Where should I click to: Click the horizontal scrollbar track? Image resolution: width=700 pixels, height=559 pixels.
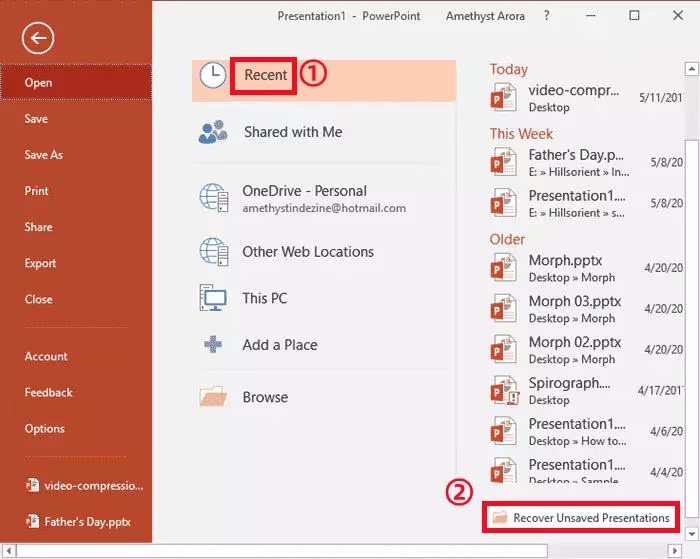coord(607,551)
